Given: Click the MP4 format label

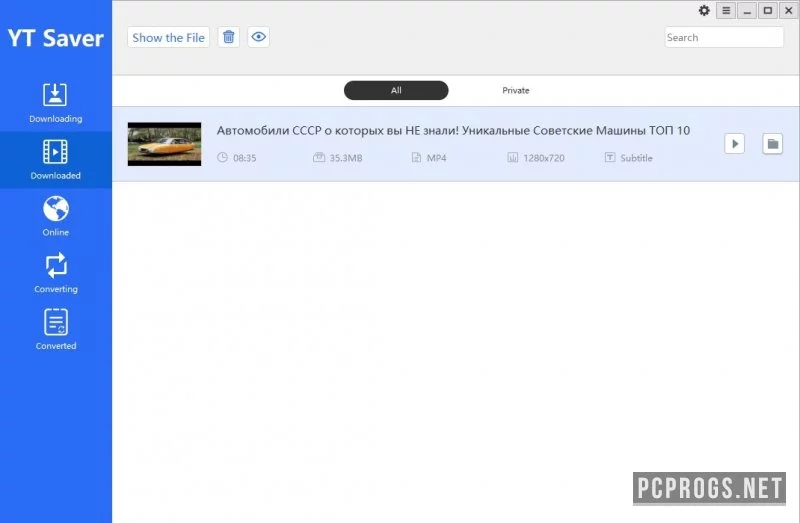Looking at the screenshot, I should coord(436,158).
